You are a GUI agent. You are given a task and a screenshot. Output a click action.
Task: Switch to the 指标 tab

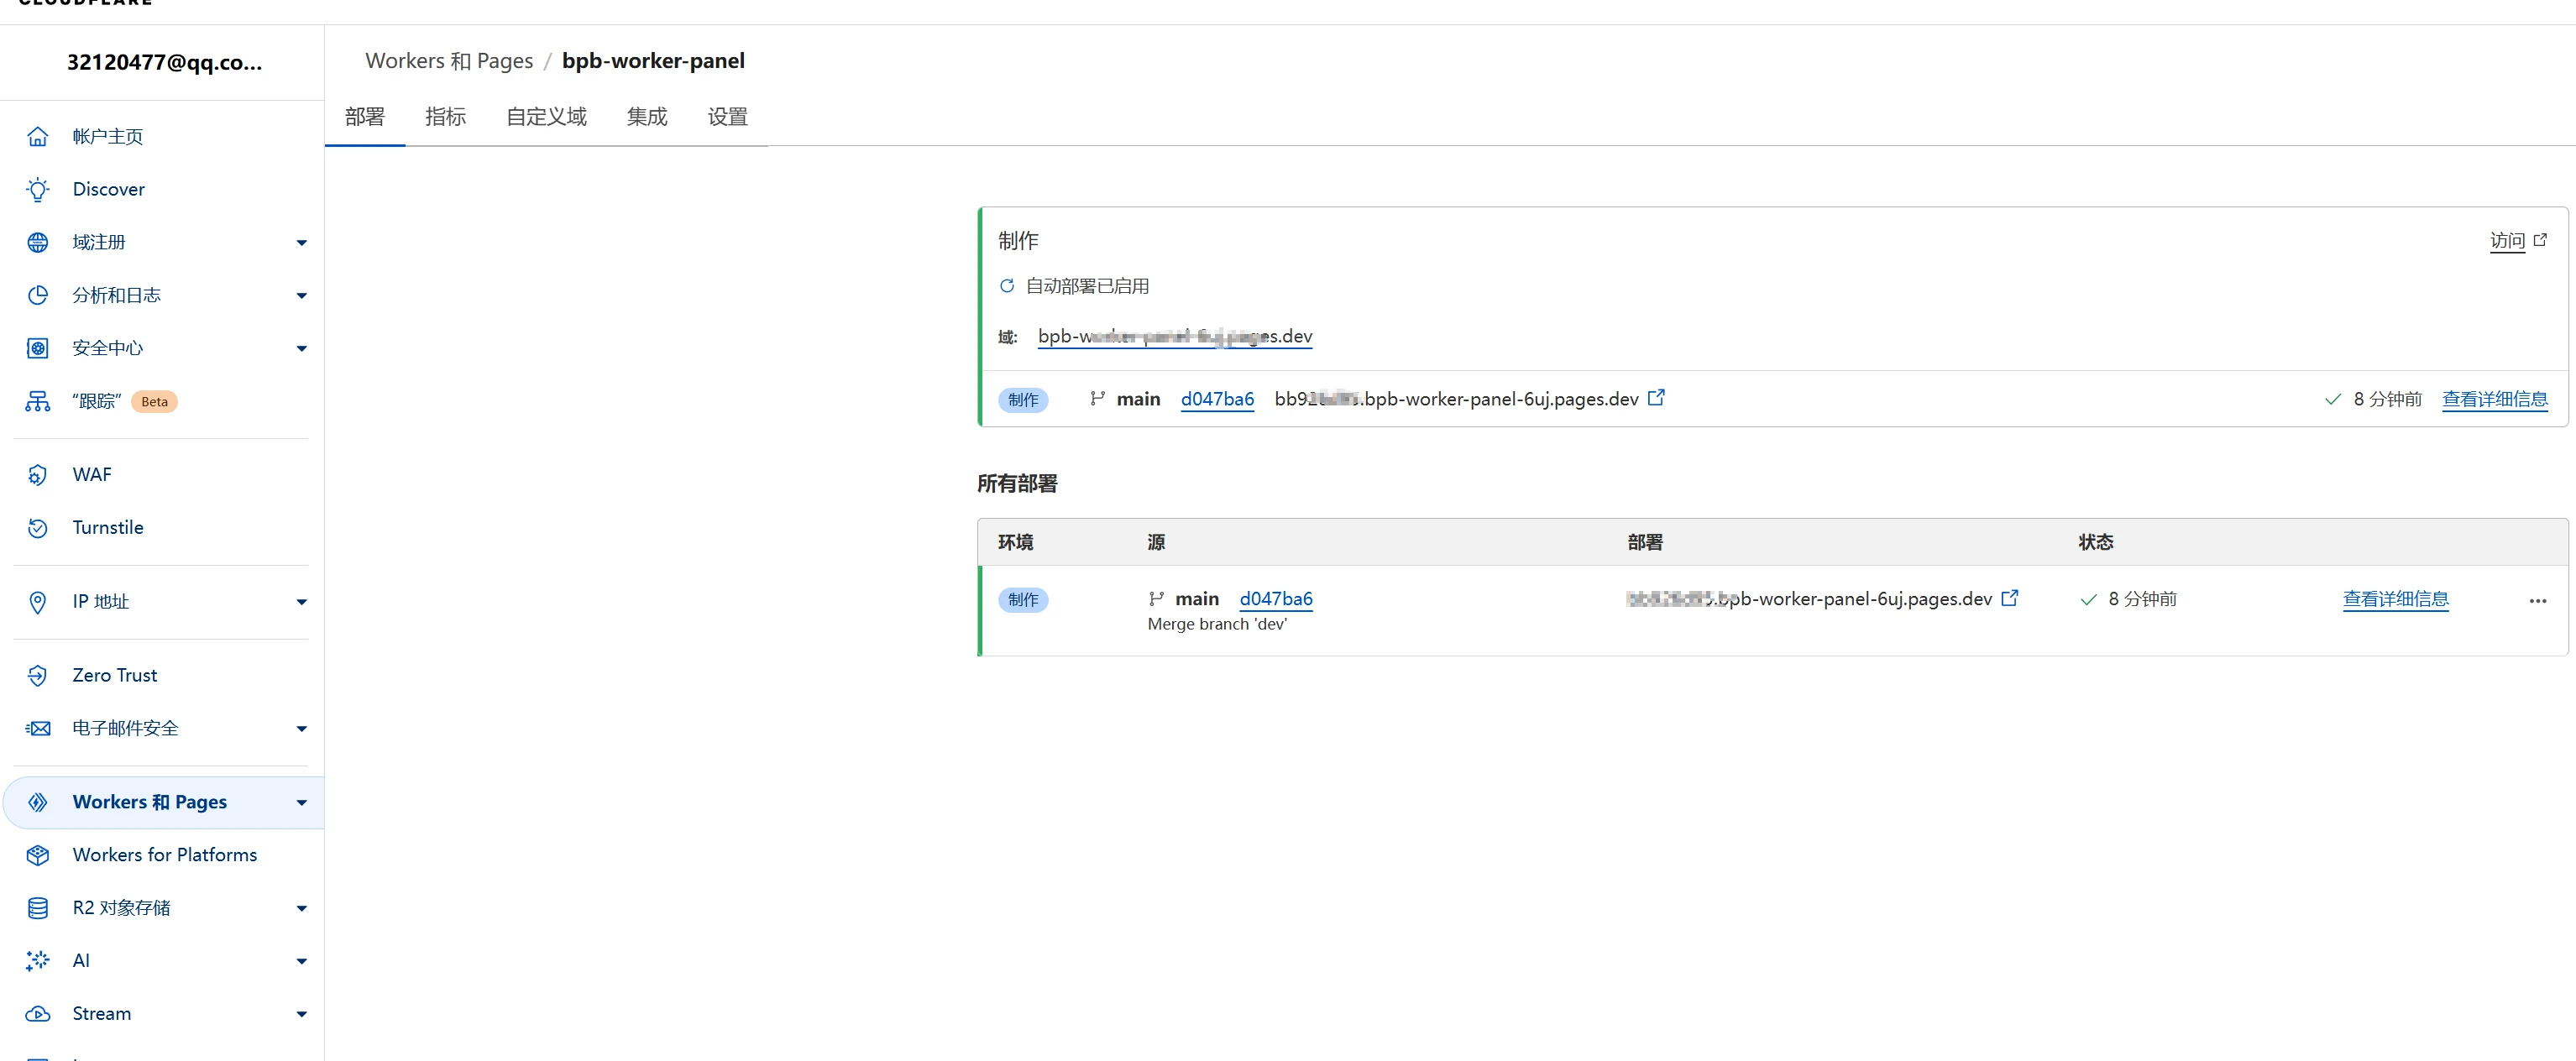pyautogui.click(x=445, y=117)
